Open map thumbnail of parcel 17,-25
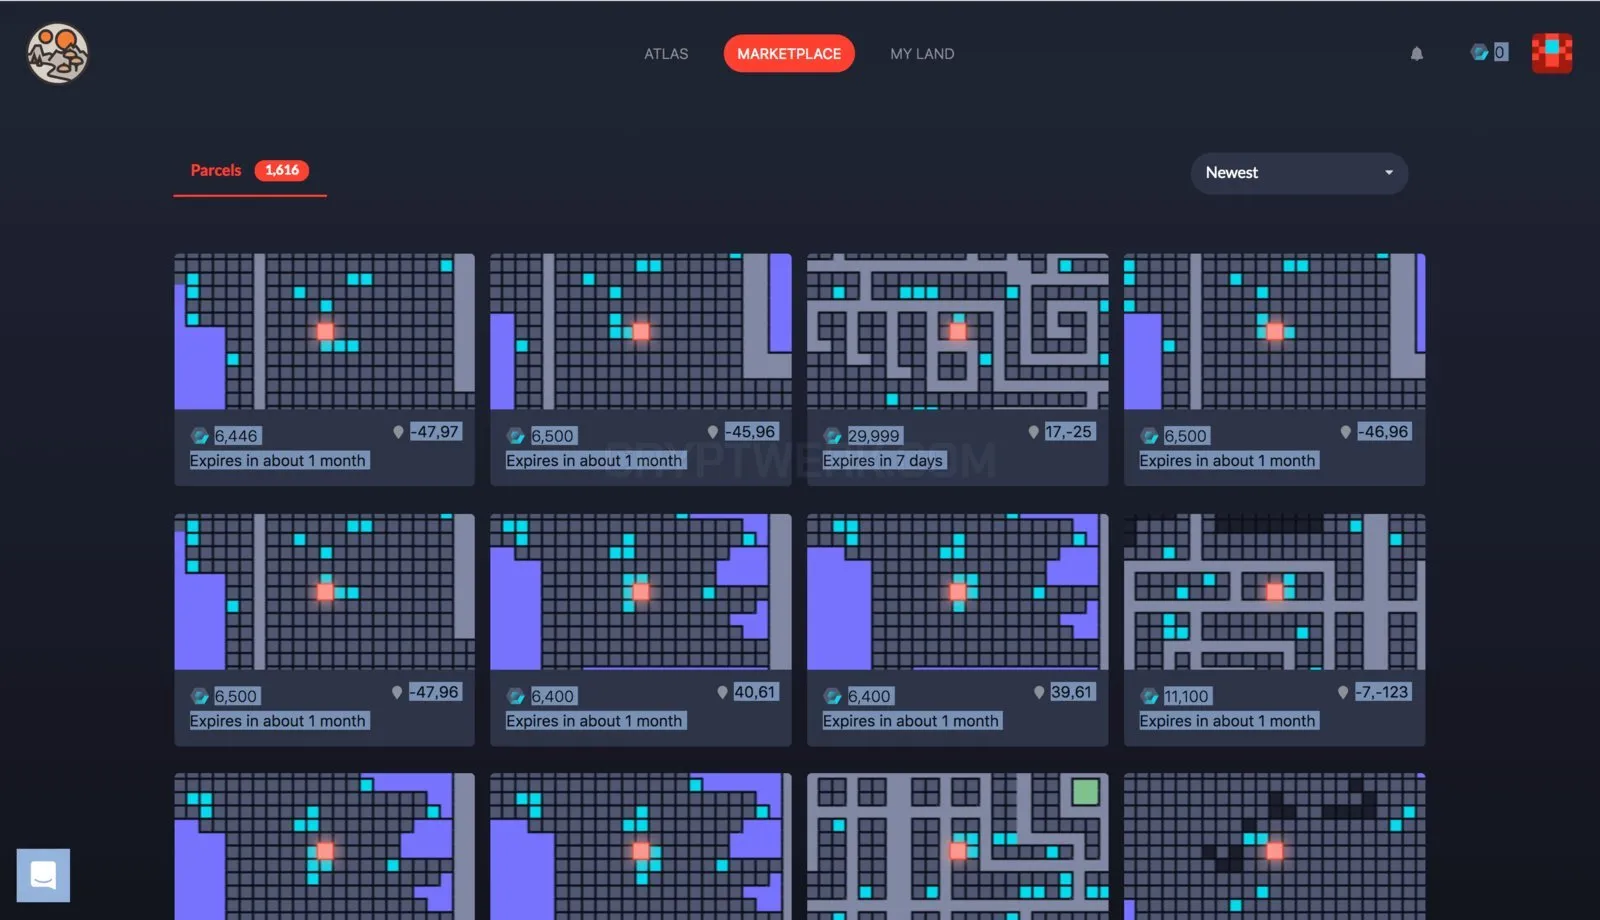Screen dimensions: 1600x920 (x=958, y=331)
